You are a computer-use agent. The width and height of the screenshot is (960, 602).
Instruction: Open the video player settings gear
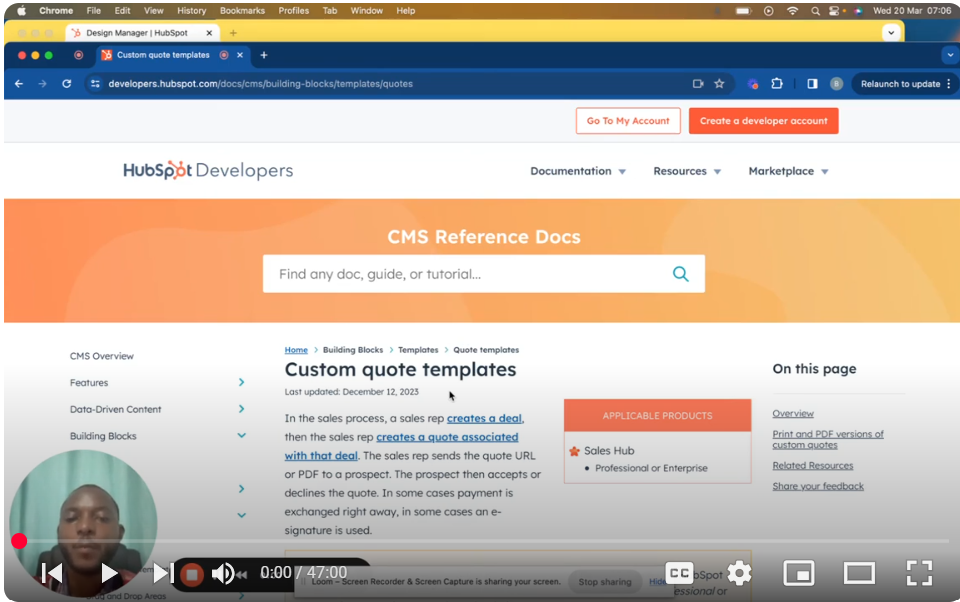tap(739, 573)
